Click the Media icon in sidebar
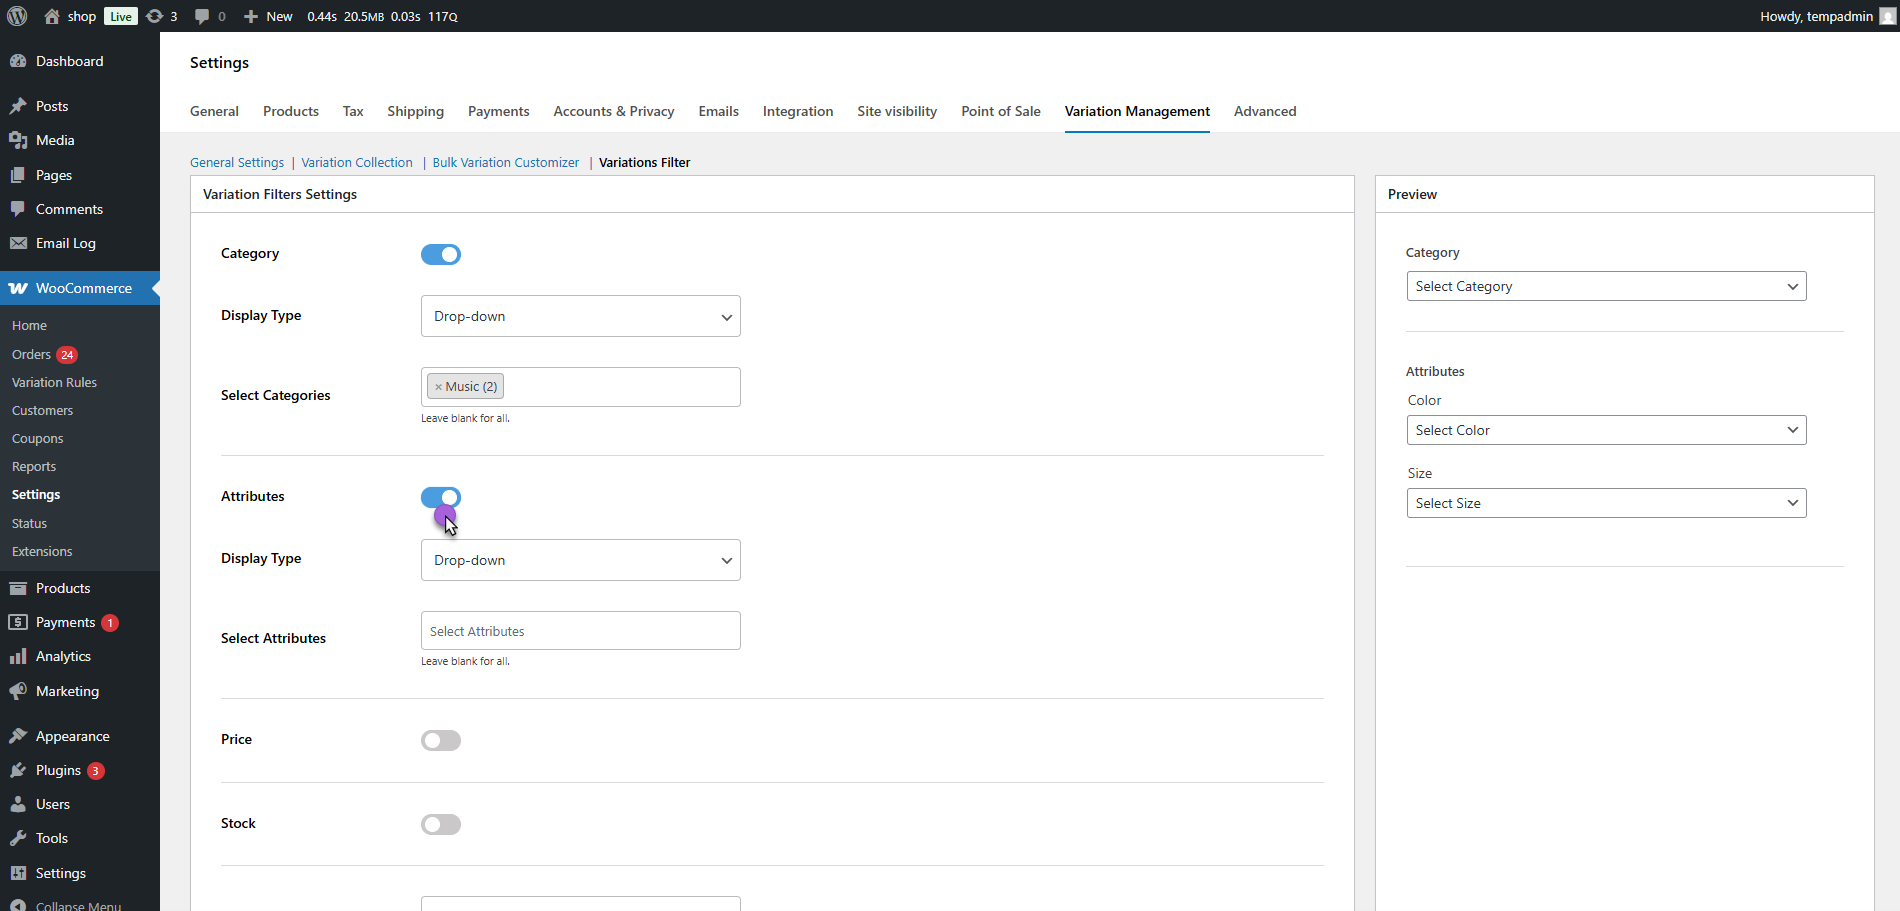Image resolution: width=1900 pixels, height=911 pixels. (x=18, y=140)
